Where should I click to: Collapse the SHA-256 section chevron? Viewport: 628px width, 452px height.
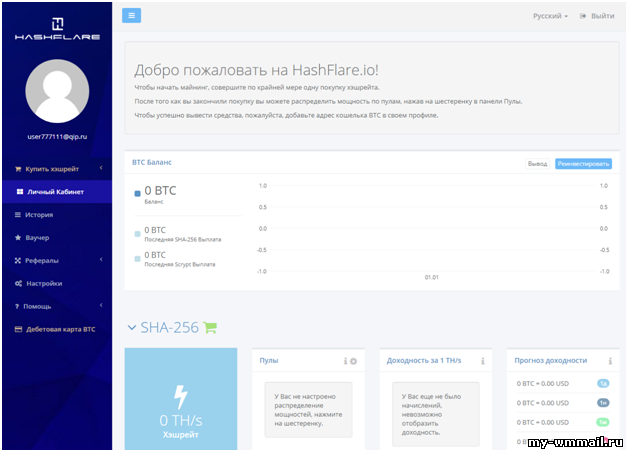tap(131, 328)
